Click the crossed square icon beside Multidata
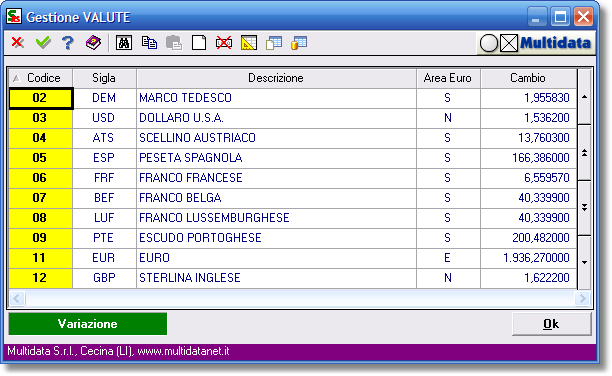Screen dimensions: 612x376 [x=509, y=43]
